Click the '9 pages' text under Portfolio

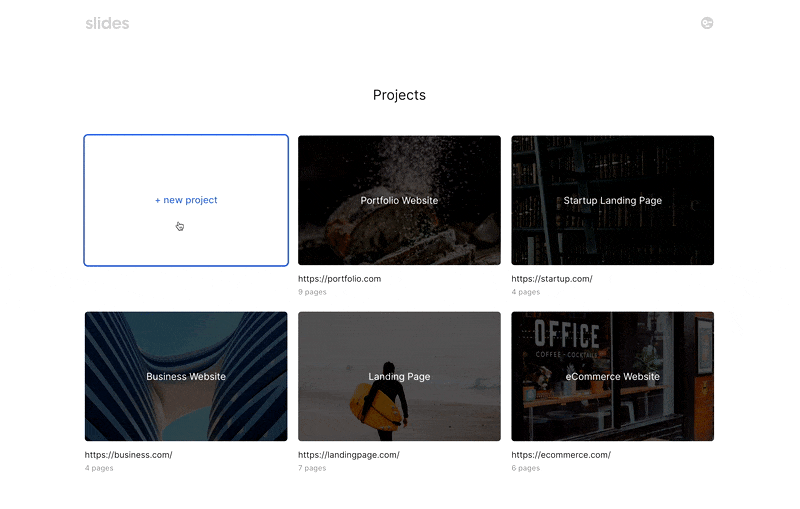(312, 292)
